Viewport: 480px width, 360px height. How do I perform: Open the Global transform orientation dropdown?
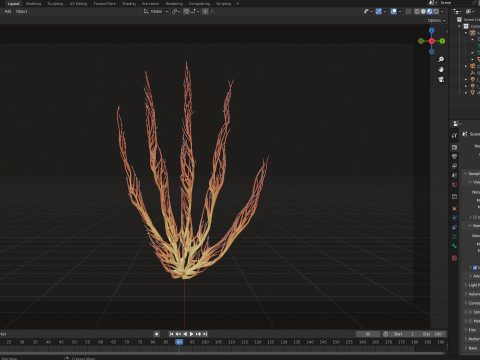pos(156,11)
